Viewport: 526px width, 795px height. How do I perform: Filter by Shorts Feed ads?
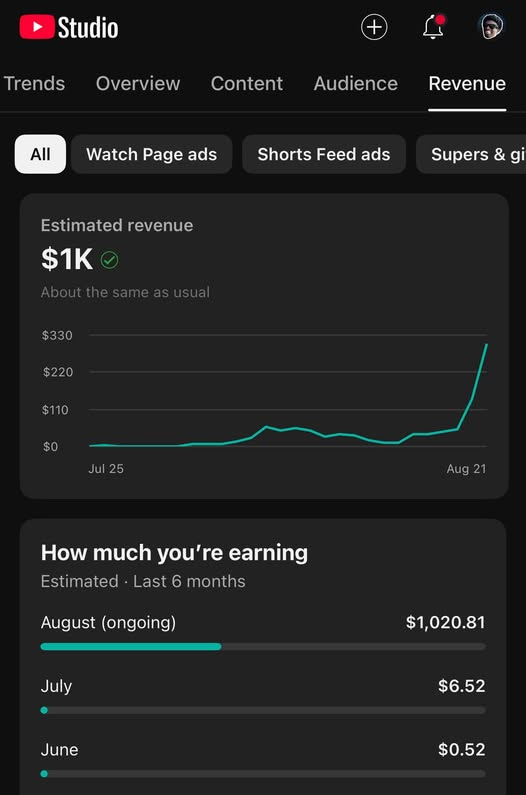[324, 154]
